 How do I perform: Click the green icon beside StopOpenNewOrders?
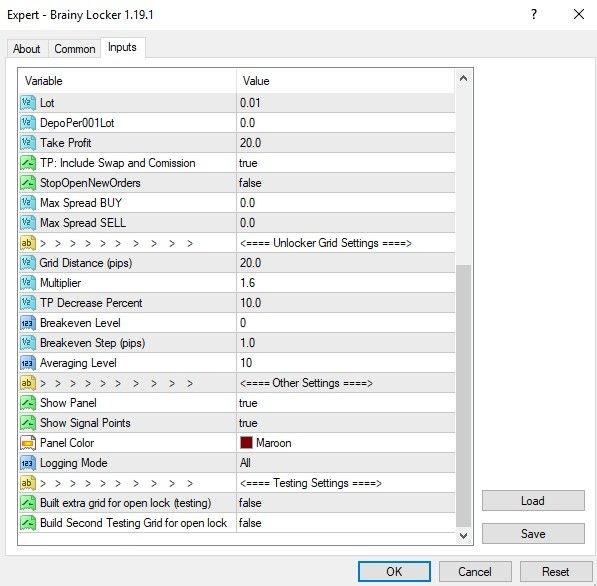(28, 183)
